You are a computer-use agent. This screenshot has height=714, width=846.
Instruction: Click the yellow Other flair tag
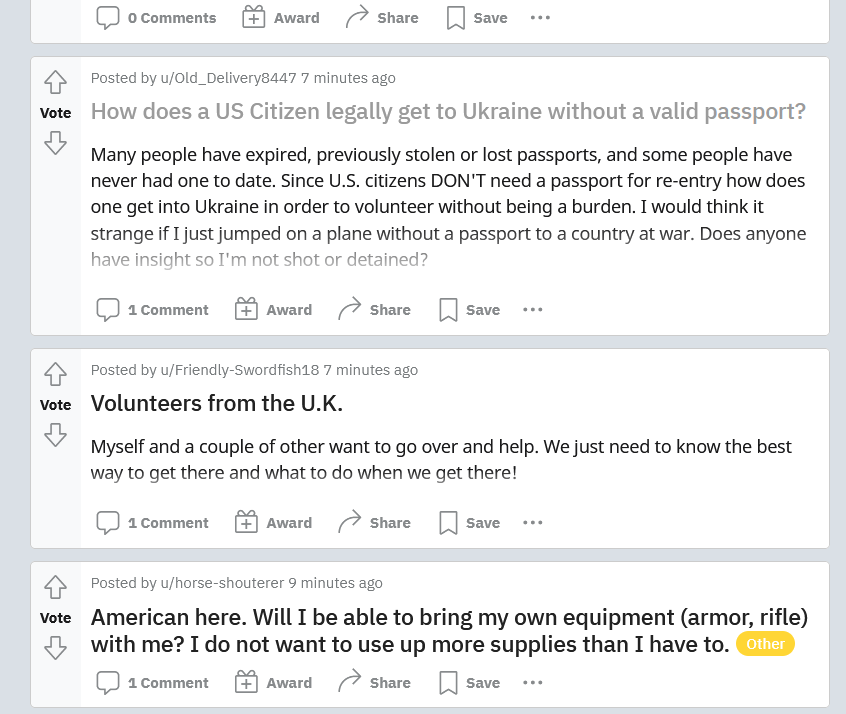tap(765, 644)
